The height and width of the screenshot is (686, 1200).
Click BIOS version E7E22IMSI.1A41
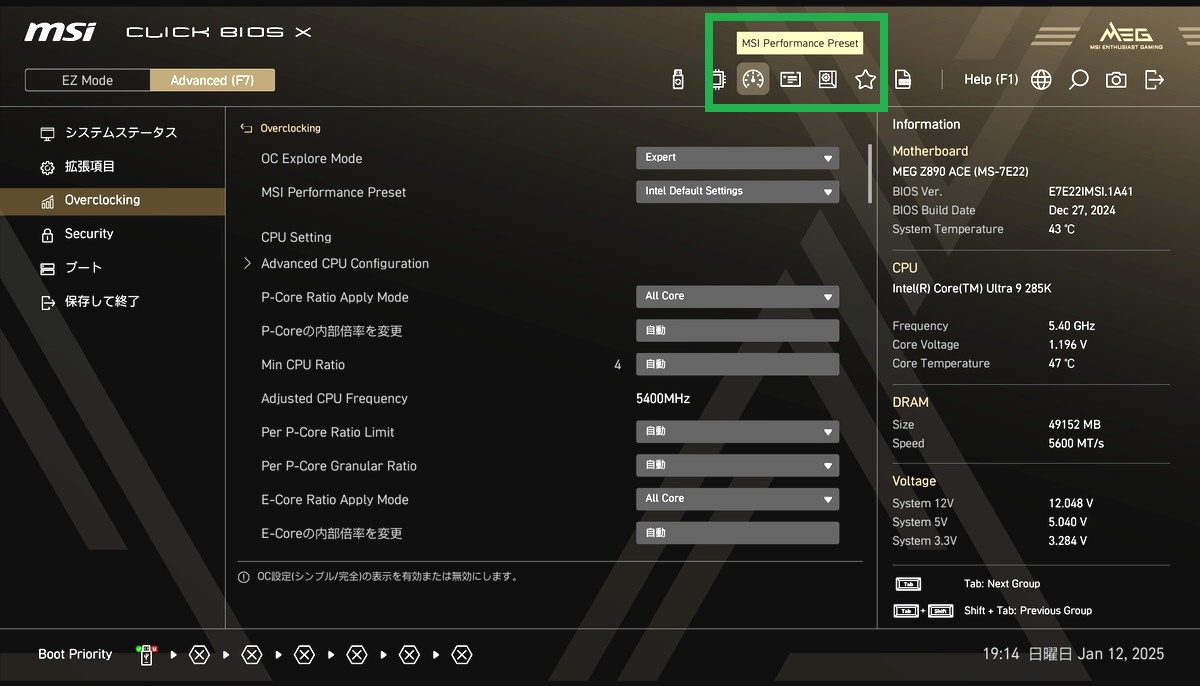coord(1091,192)
